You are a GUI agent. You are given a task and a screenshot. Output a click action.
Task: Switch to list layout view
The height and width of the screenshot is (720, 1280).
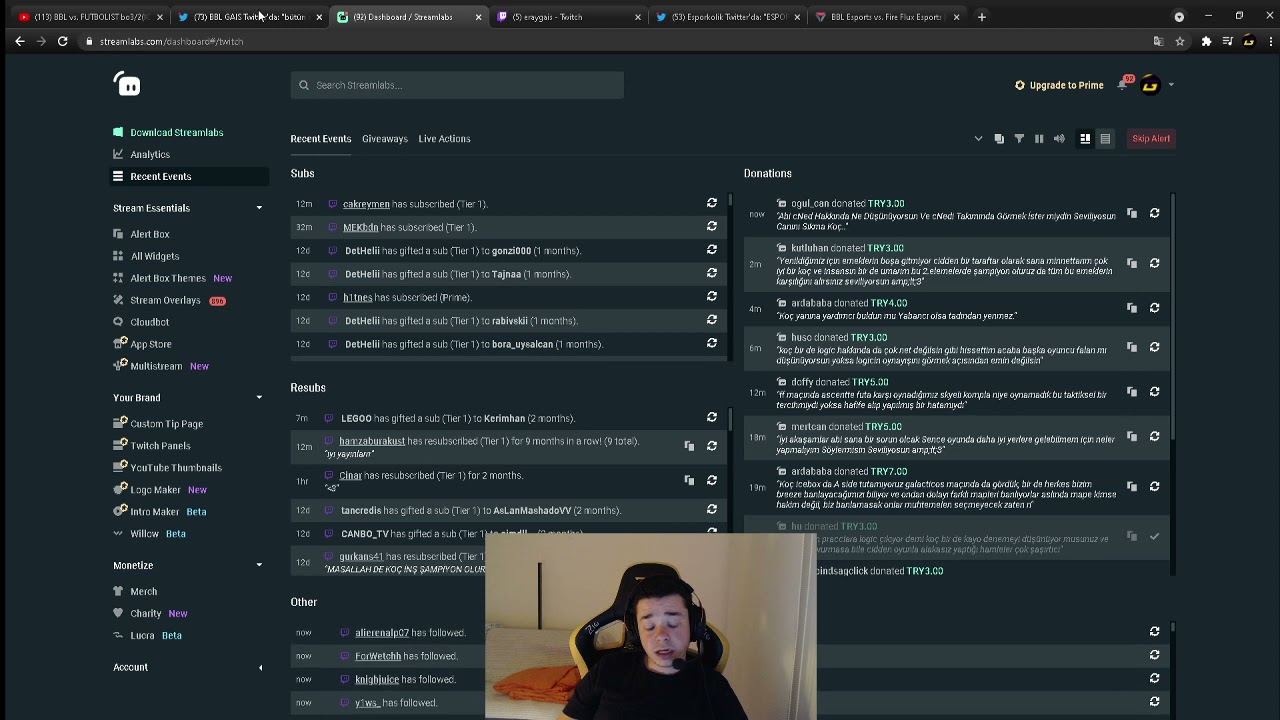tap(1105, 139)
